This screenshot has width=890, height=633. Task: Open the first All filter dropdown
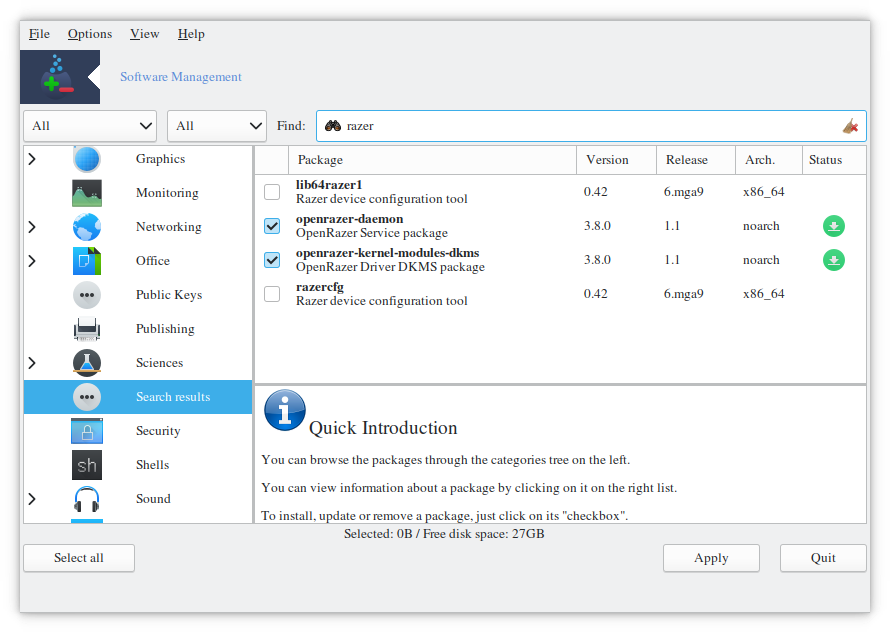point(90,126)
